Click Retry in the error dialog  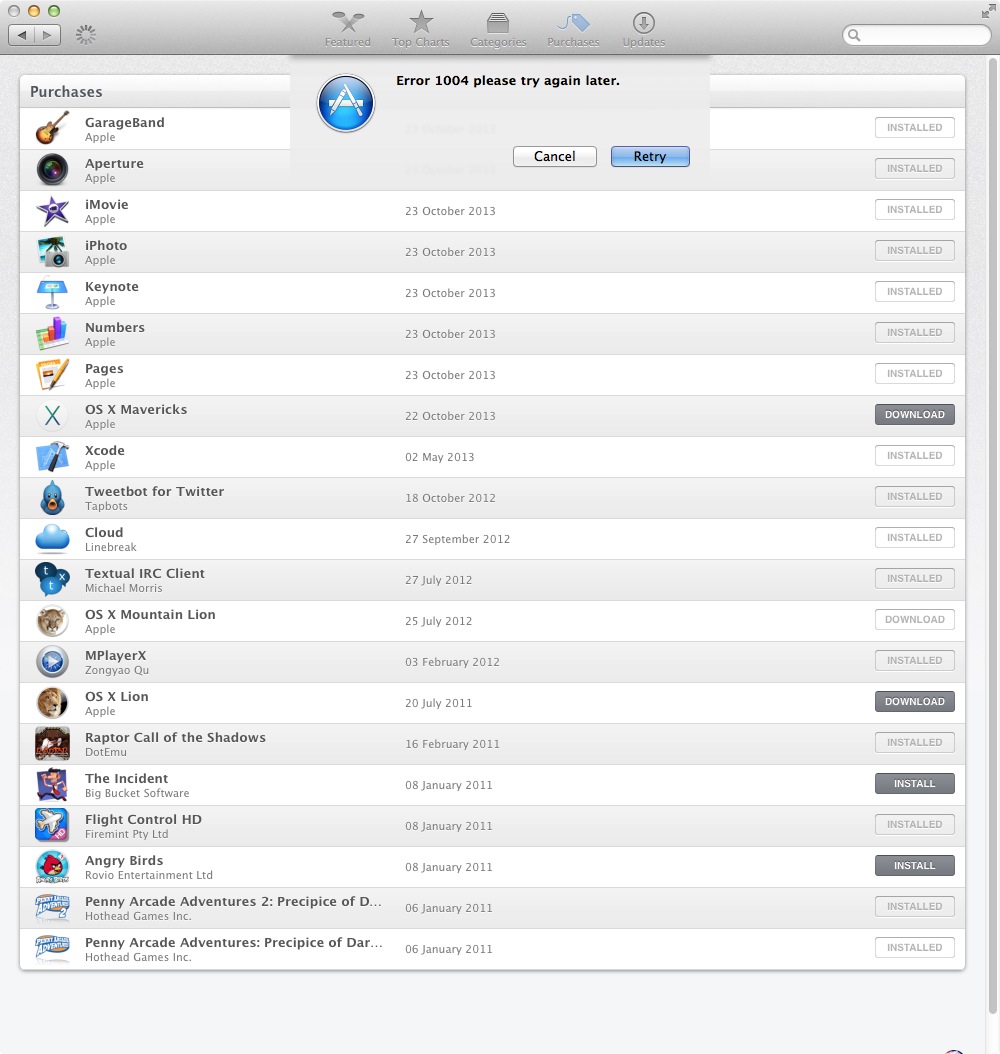click(x=650, y=156)
